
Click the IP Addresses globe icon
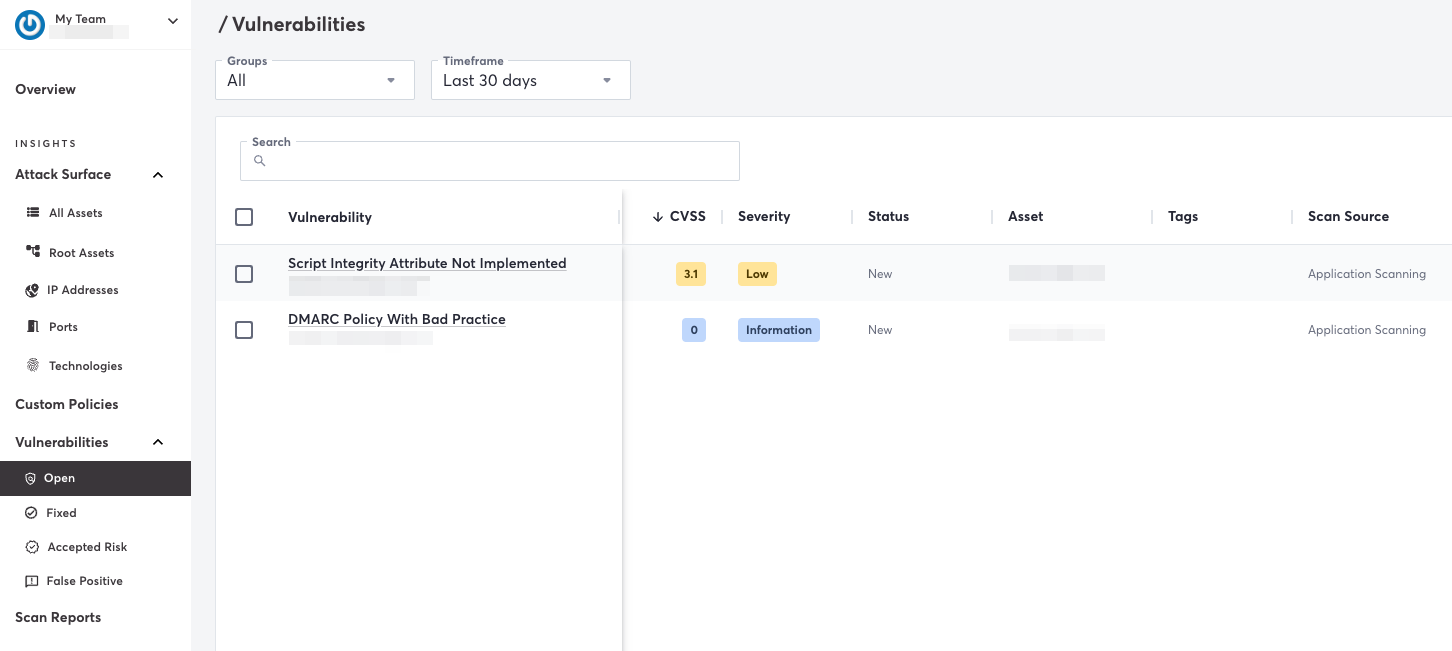[x=32, y=290]
